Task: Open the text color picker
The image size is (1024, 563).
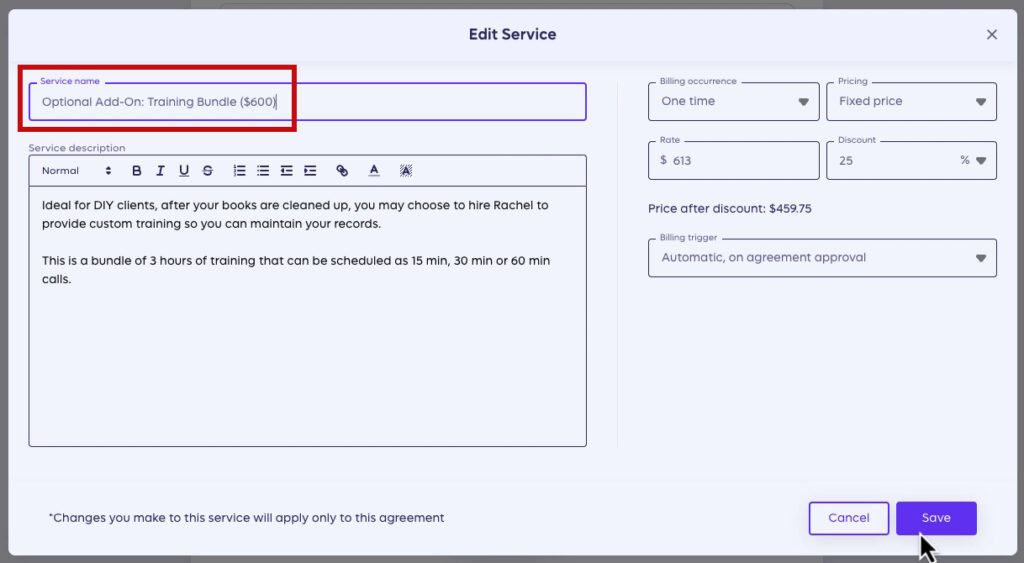Action: point(374,170)
